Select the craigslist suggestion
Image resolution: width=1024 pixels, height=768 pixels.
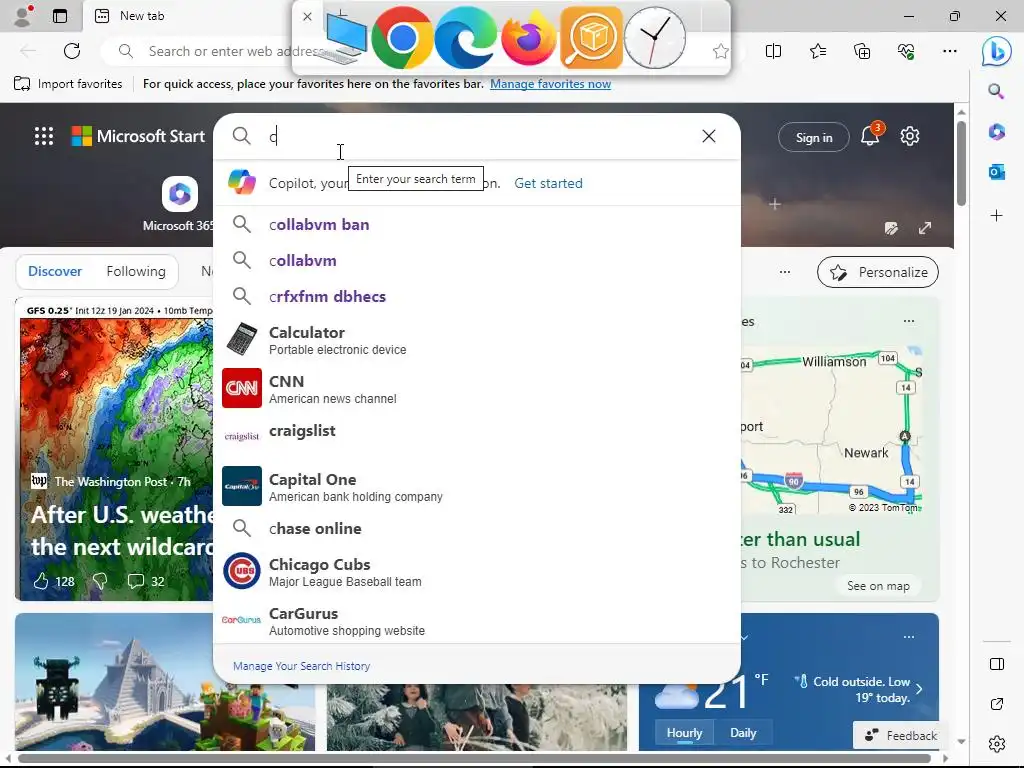click(x=477, y=436)
